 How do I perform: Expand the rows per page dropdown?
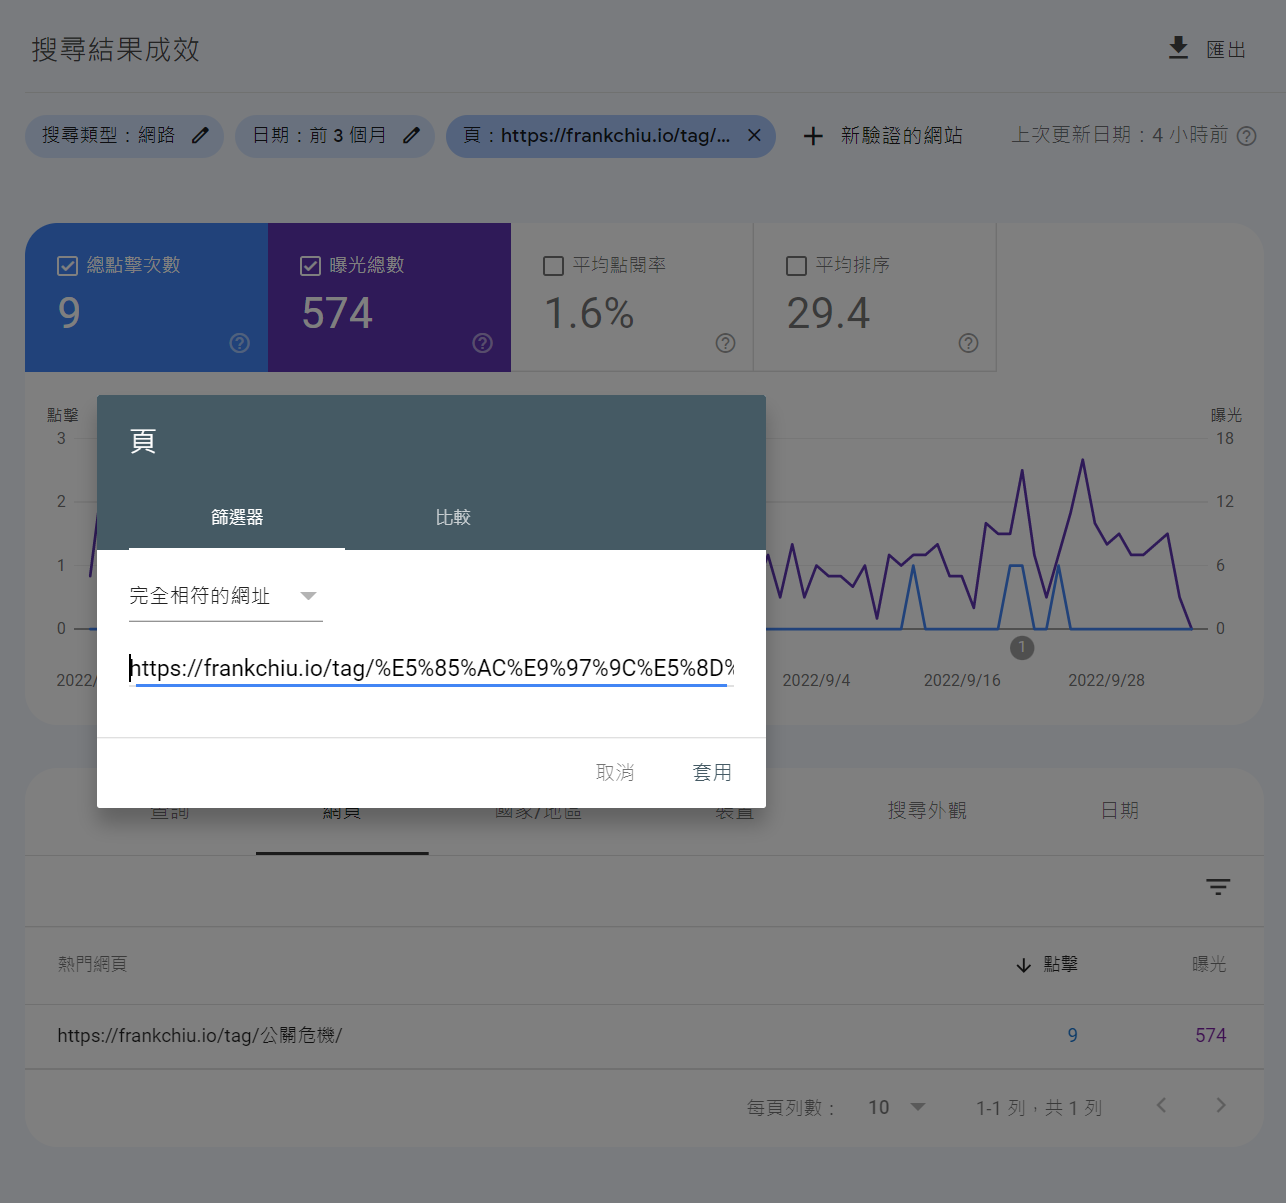(x=917, y=1107)
